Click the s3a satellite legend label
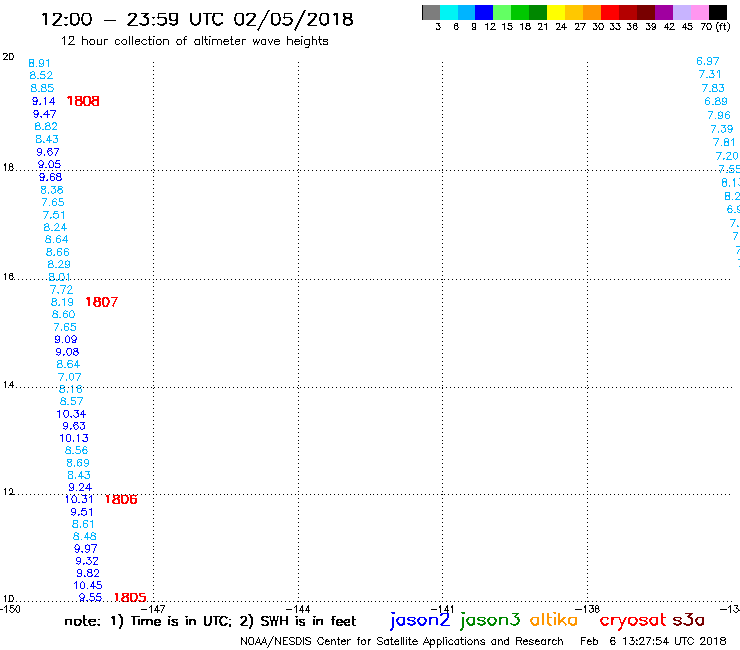 689,620
